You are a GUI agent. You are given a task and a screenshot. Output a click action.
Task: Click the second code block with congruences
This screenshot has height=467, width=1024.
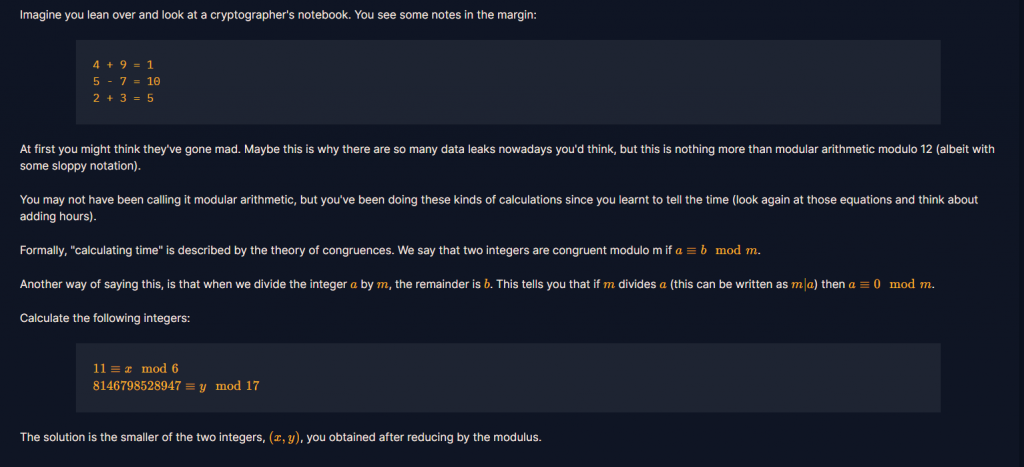[x=508, y=378]
